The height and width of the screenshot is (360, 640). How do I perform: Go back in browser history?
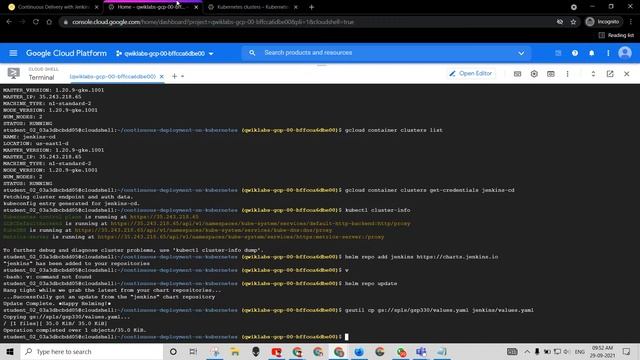(9, 22)
